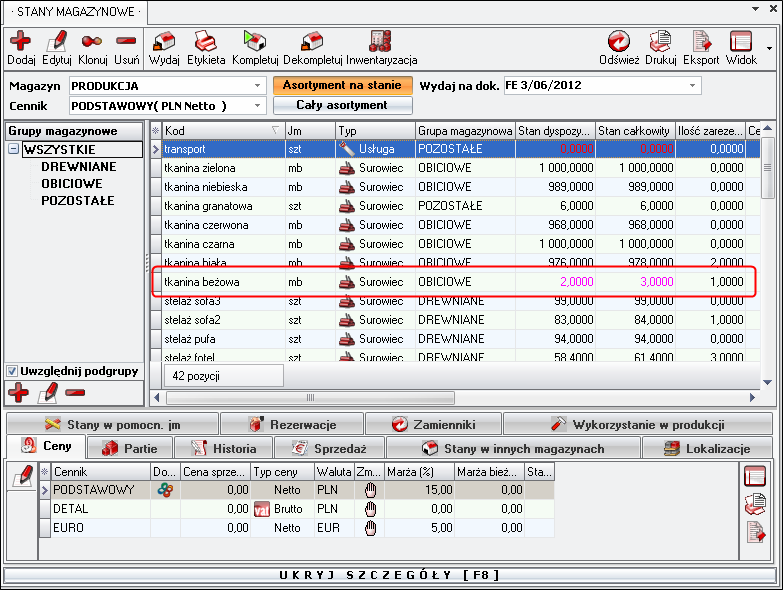Screen dimensions: 783x590
Task: Click the Klonuj toolbar icon
Action: pos(93,41)
